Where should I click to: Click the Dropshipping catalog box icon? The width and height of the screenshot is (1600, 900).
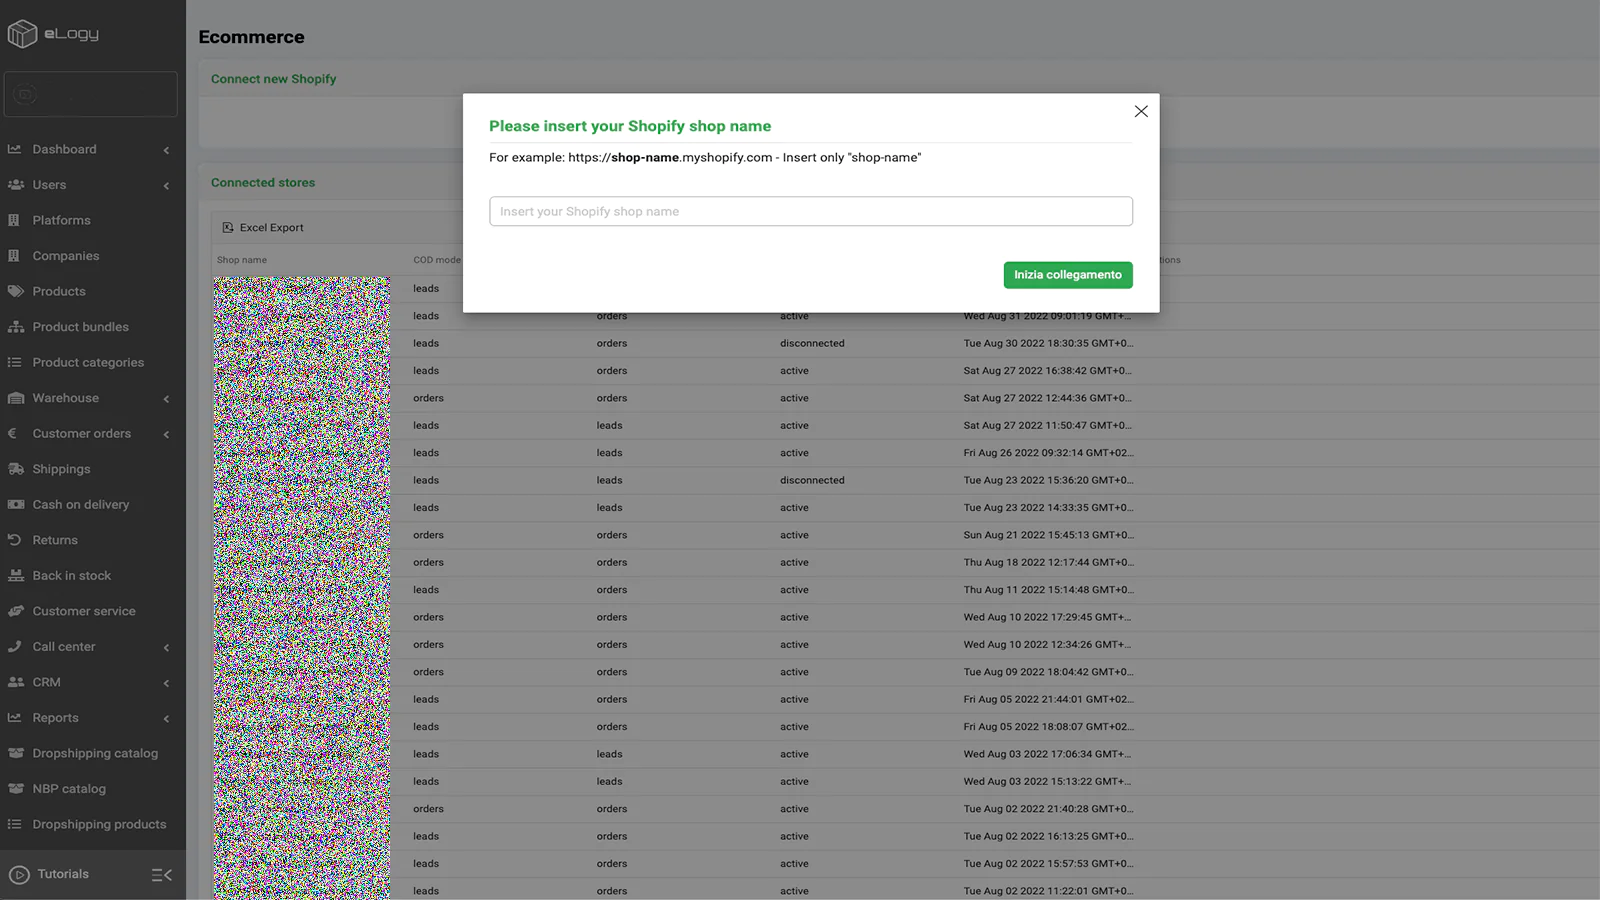click(x=15, y=753)
